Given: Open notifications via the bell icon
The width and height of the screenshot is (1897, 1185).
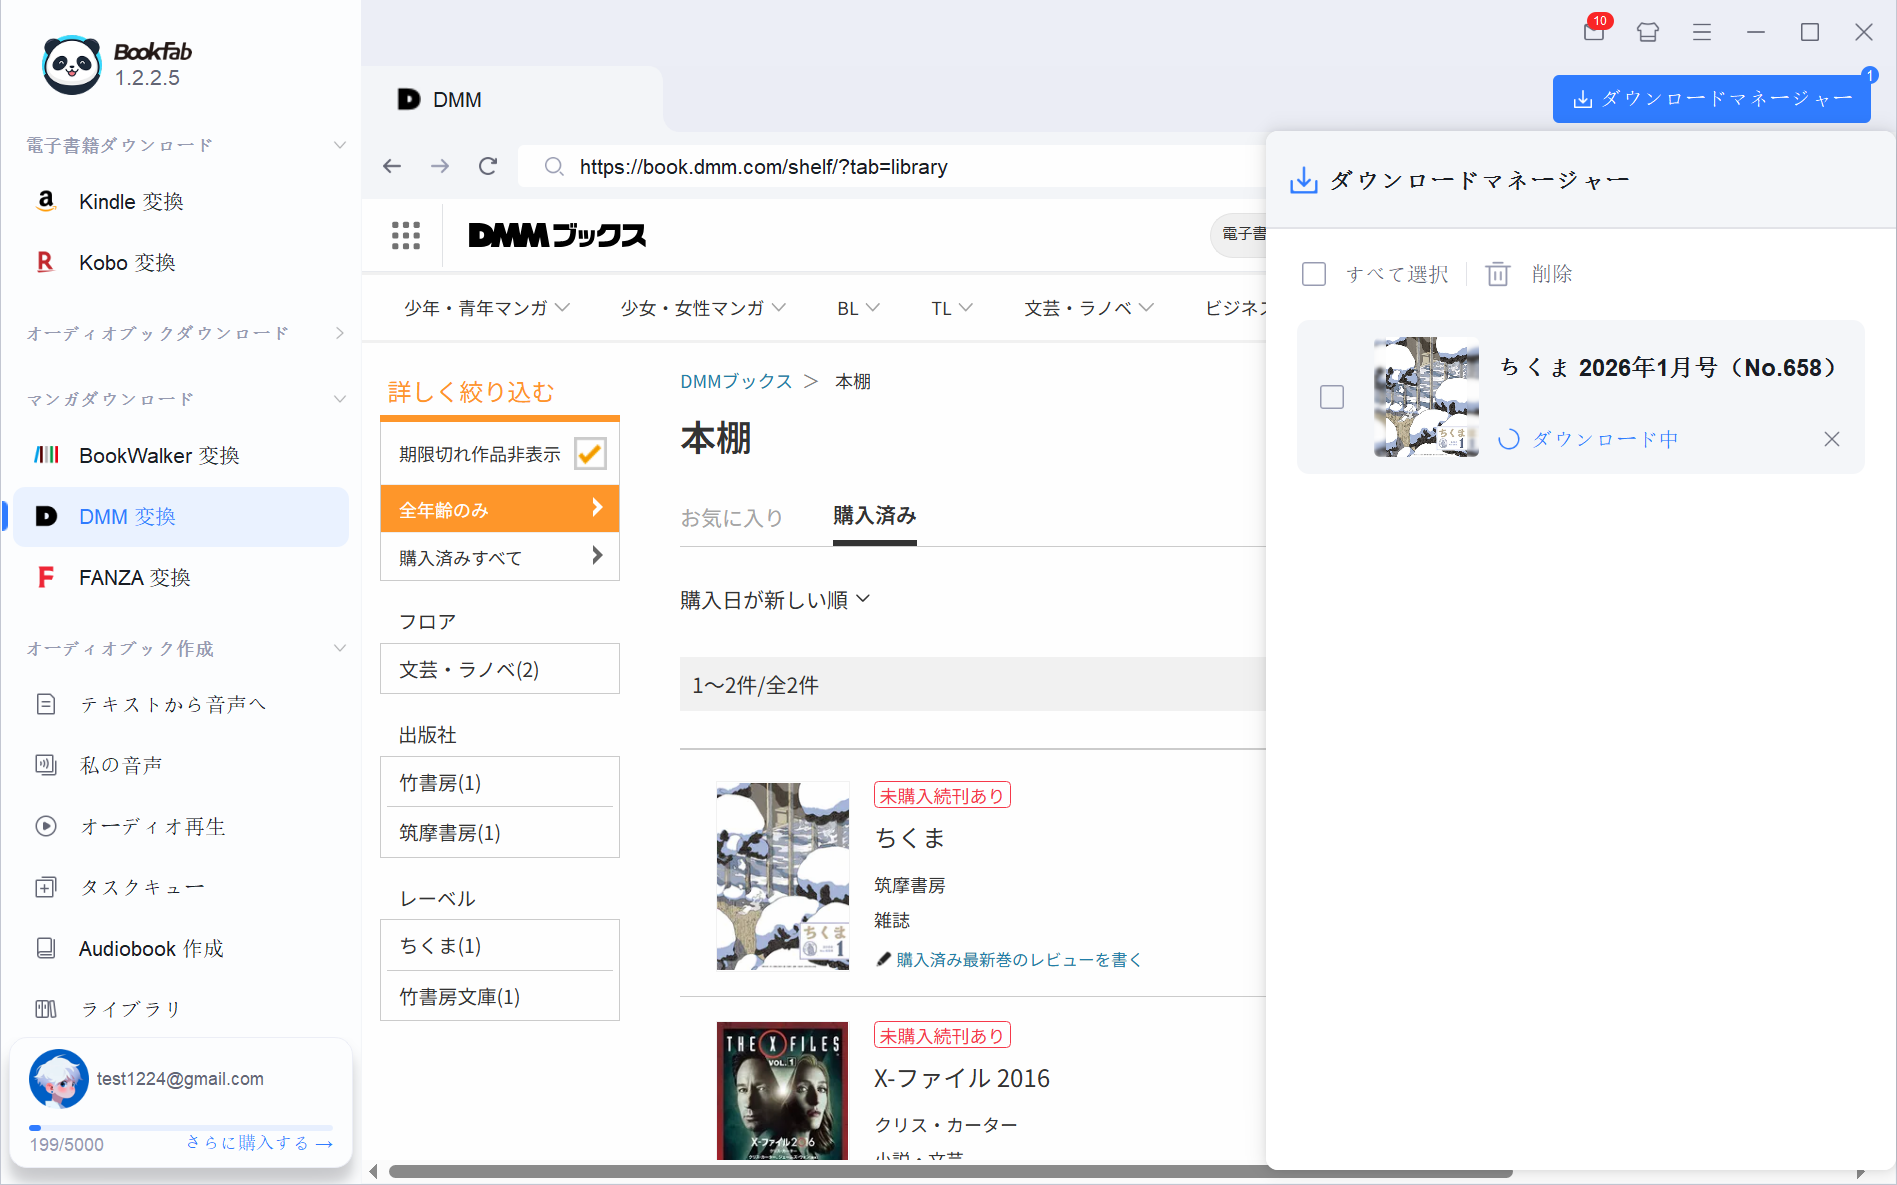Looking at the screenshot, I should click(x=1594, y=31).
